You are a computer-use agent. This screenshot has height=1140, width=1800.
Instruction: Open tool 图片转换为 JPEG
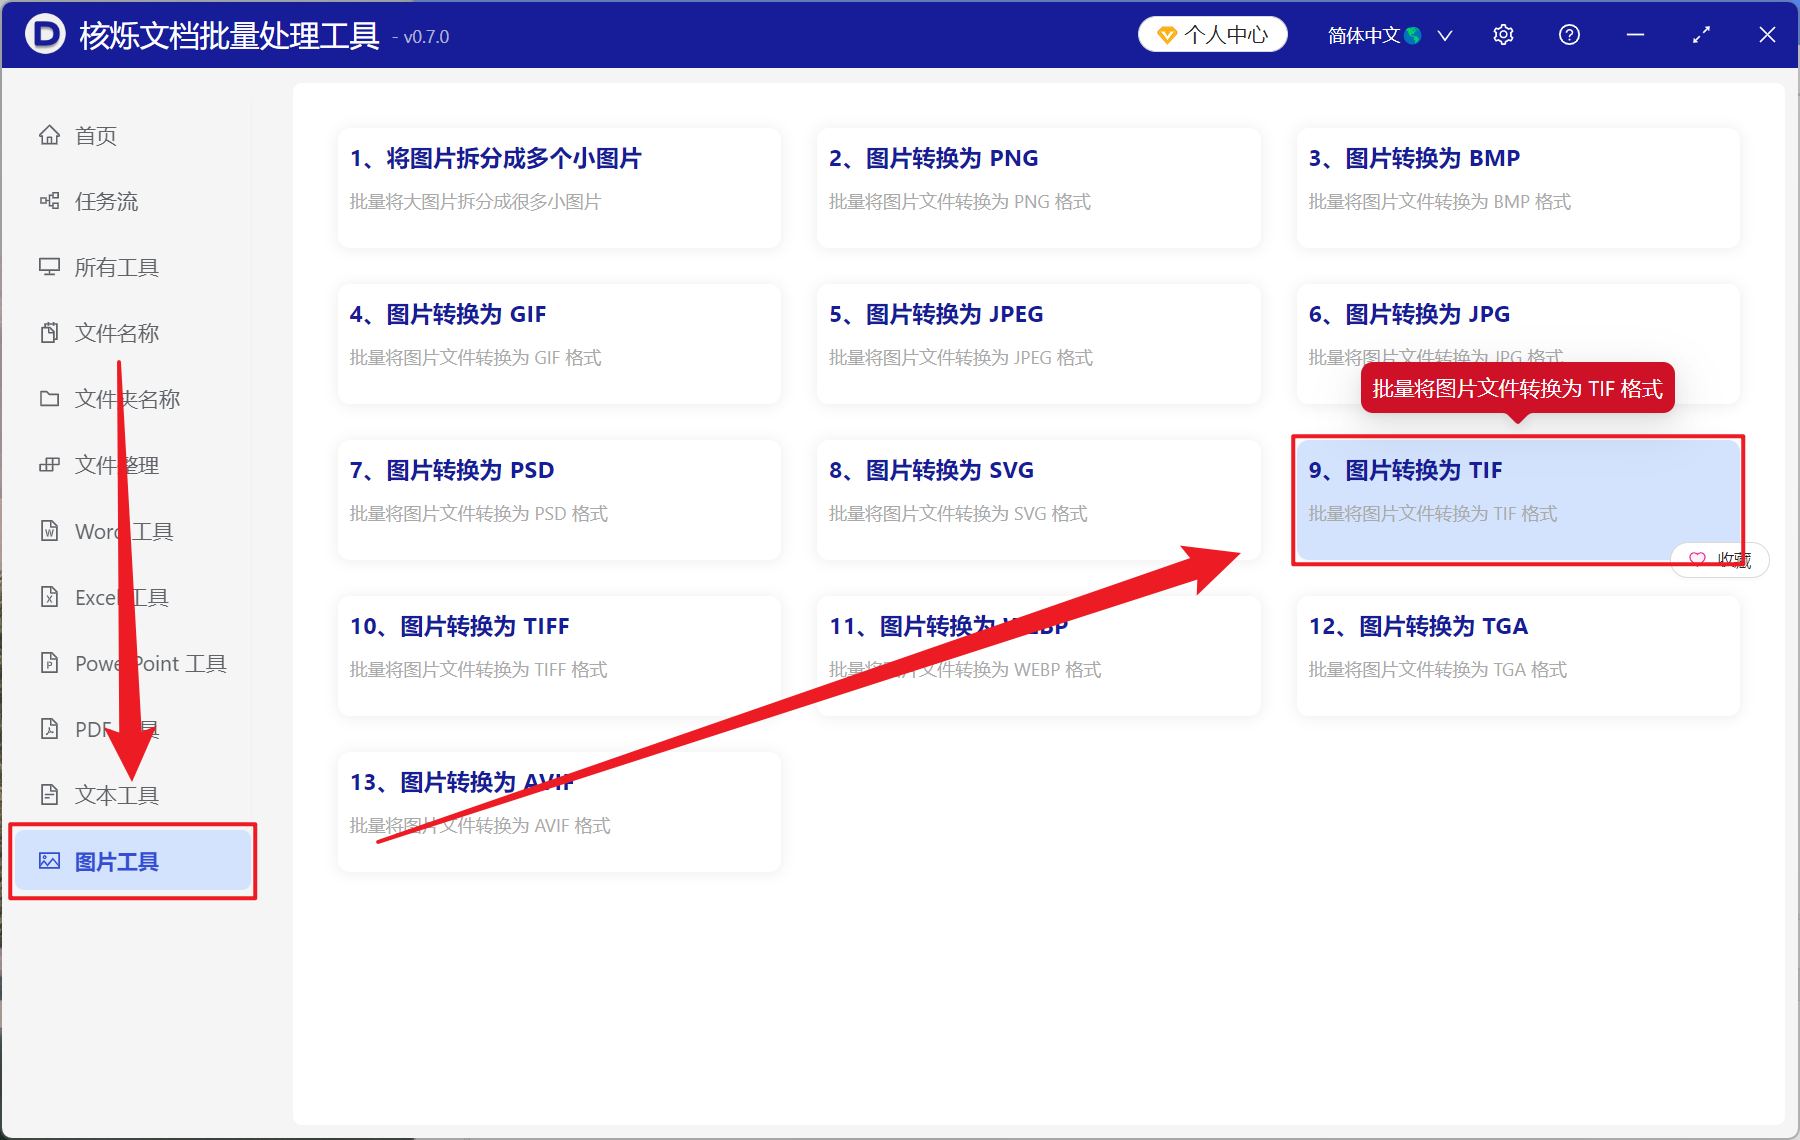[1038, 343]
